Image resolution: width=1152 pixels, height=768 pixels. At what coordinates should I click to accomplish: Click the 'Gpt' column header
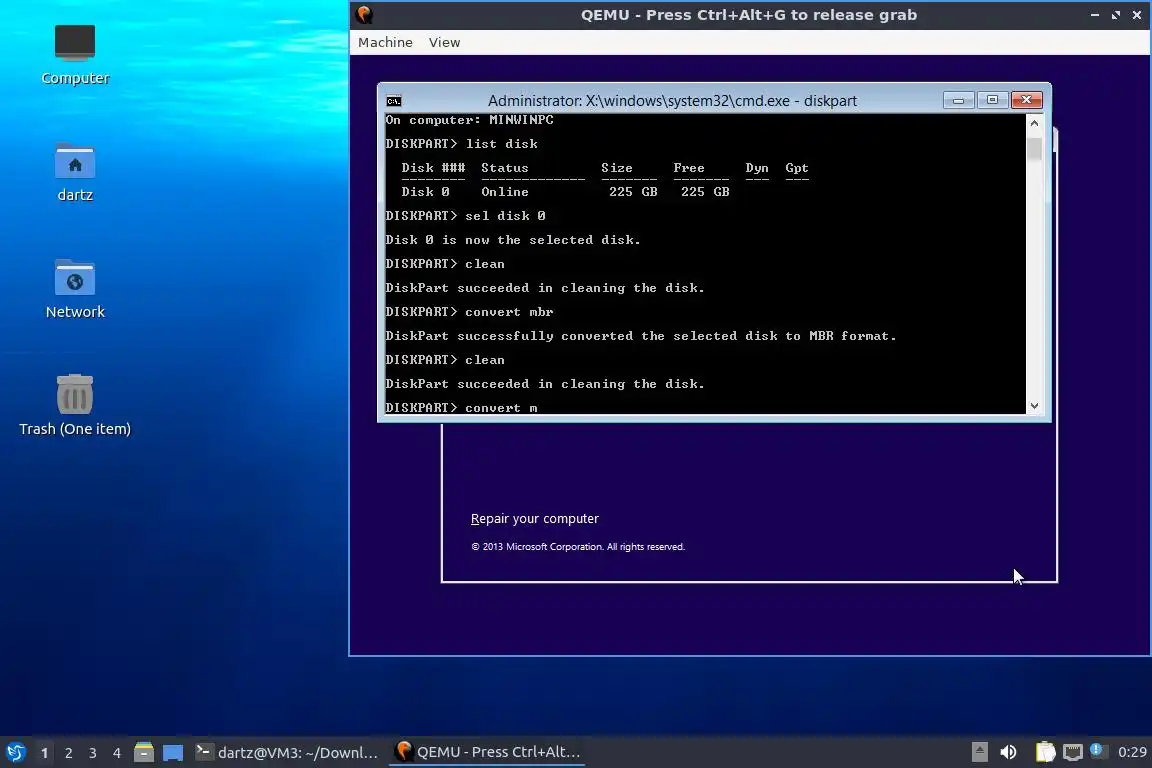796,168
